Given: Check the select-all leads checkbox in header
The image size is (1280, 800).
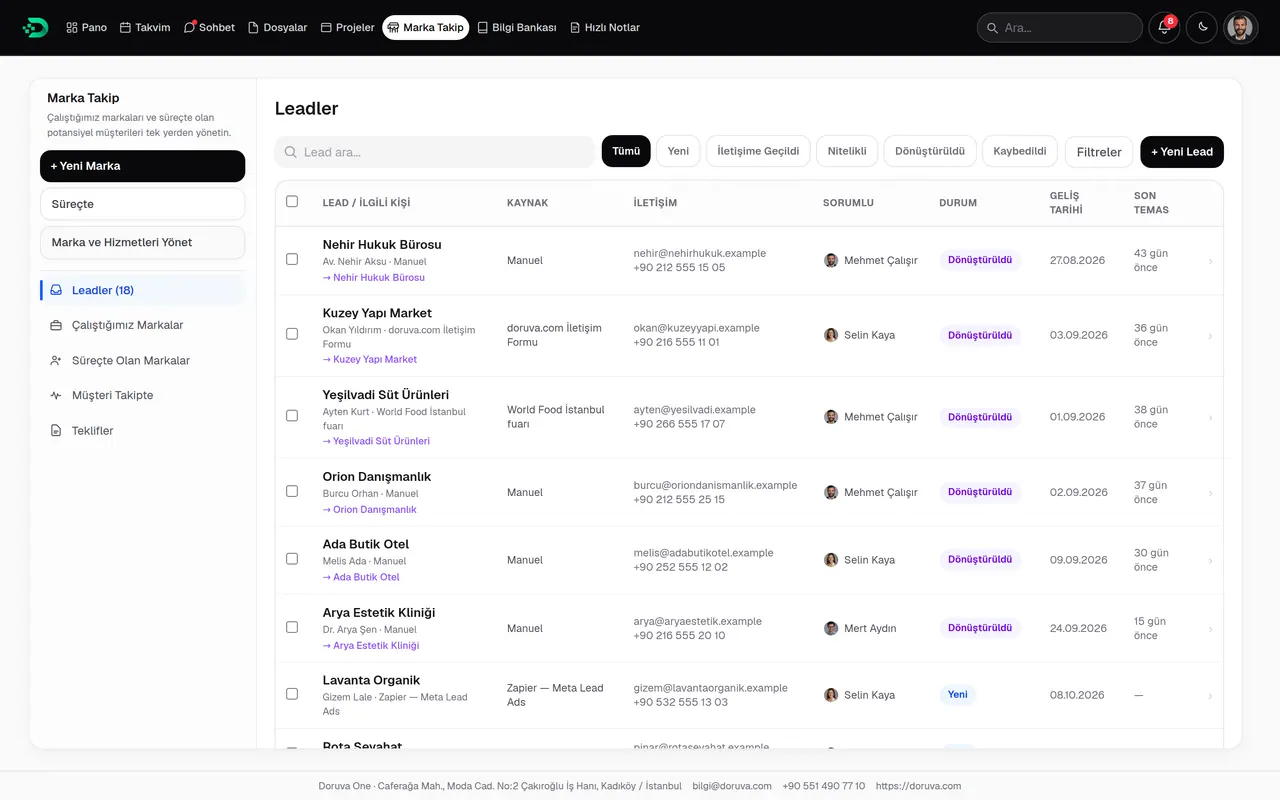Looking at the screenshot, I should [292, 201].
